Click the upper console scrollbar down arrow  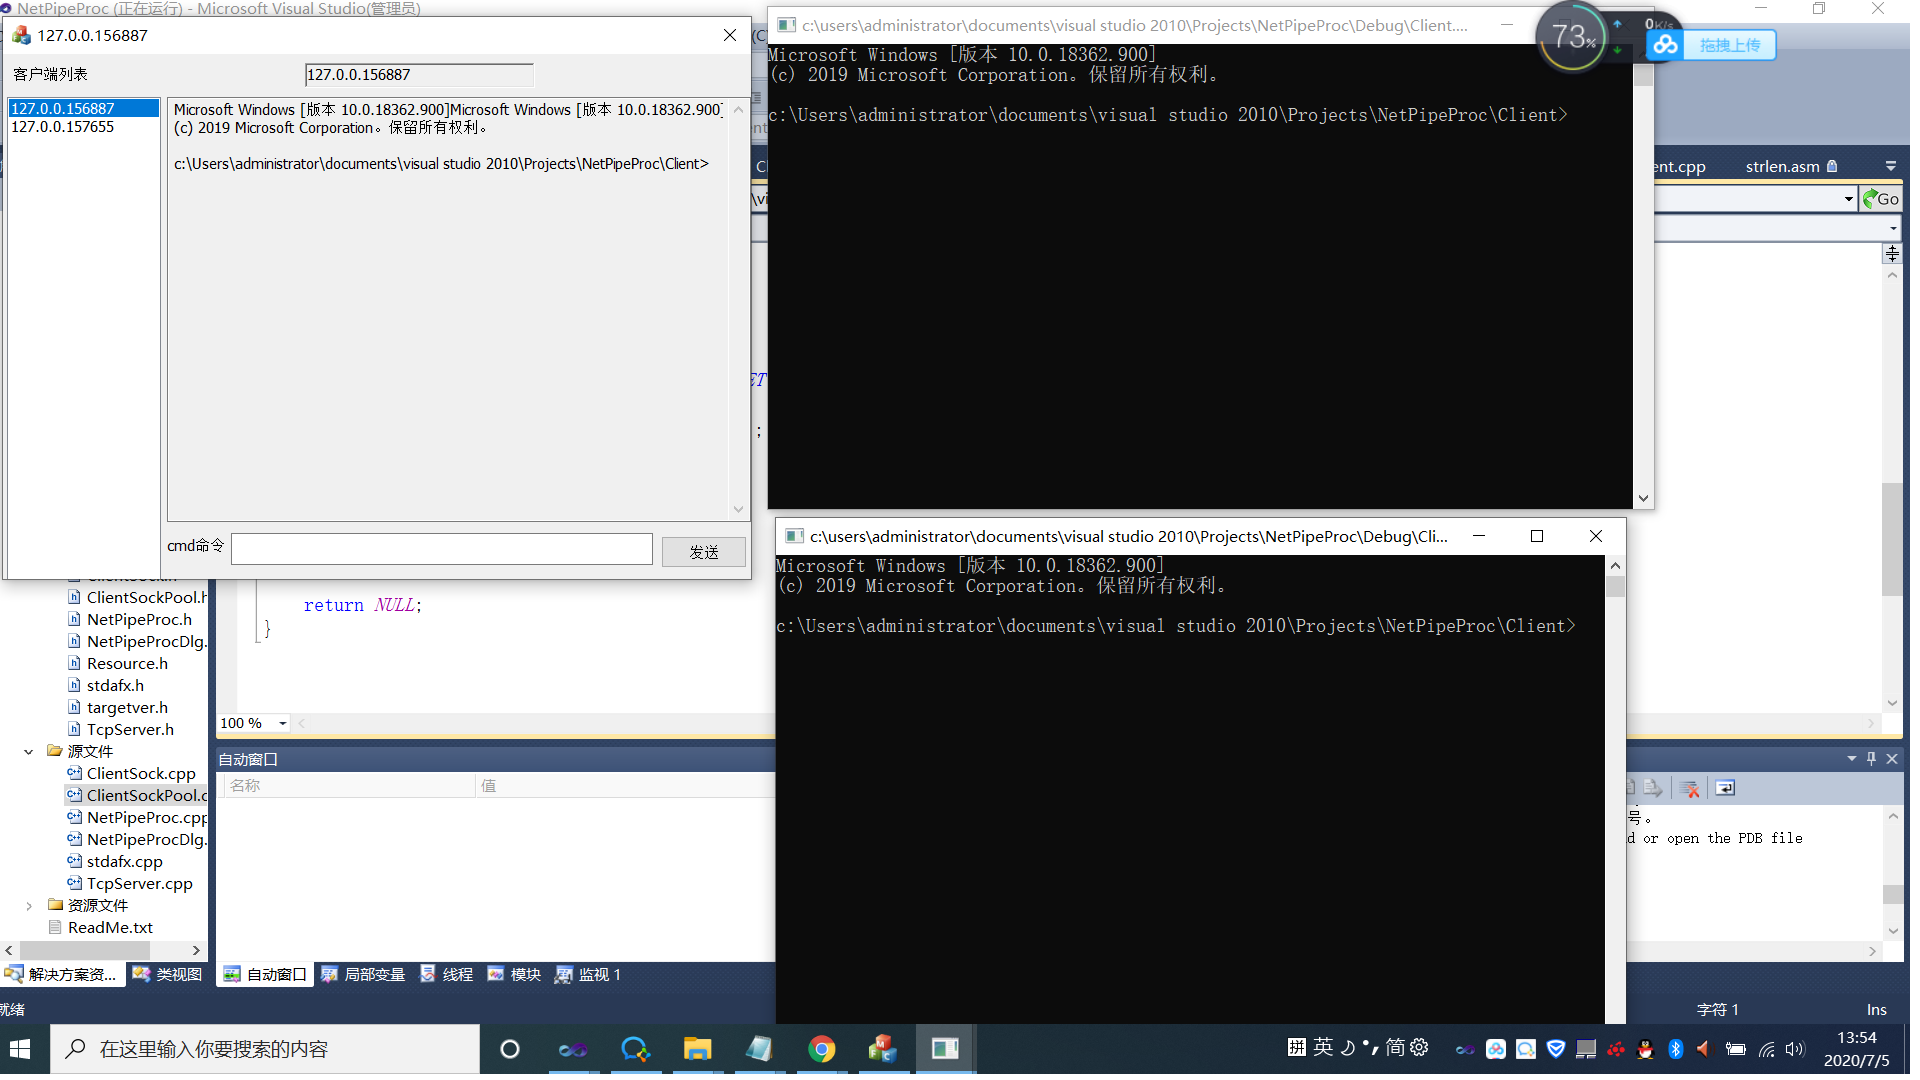pyautogui.click(x=1643, y=497)
